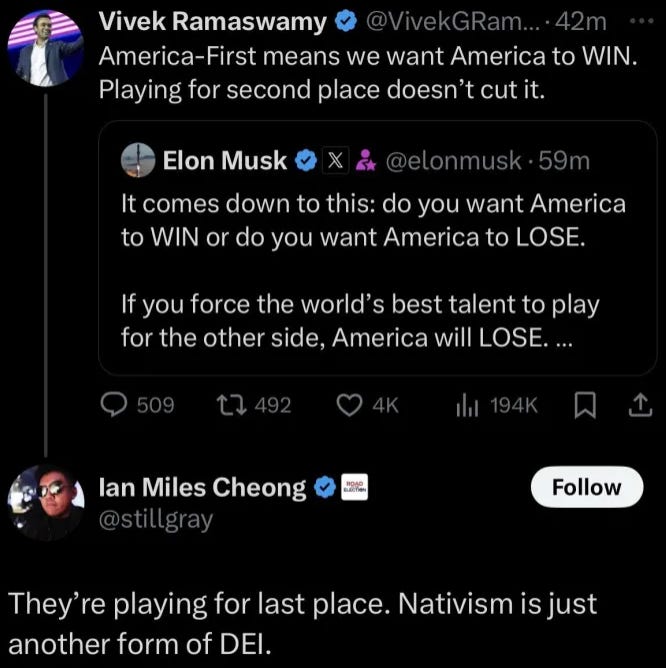Open the reply comment icon on Vivek's tweet

pyautogui.click(x=113, y=405)
